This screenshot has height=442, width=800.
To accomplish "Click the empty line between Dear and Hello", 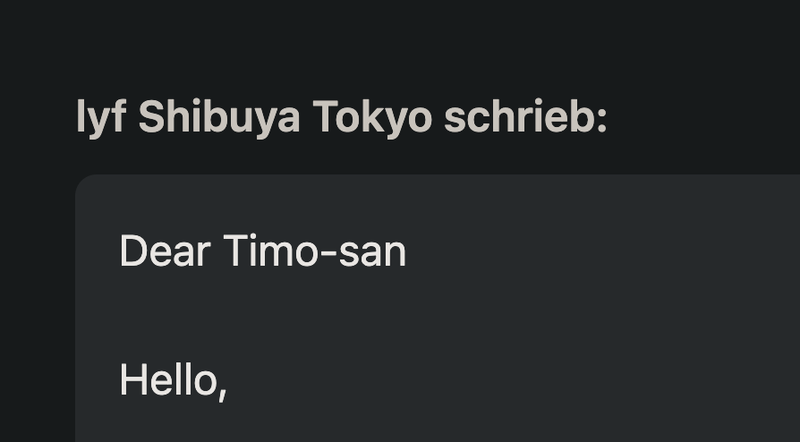I will (x=300, y=316).
